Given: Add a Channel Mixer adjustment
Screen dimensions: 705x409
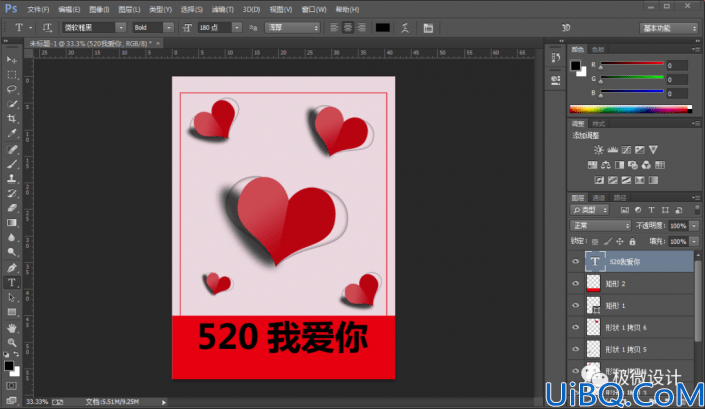Looking at the screenshot, I should point(646,165).
